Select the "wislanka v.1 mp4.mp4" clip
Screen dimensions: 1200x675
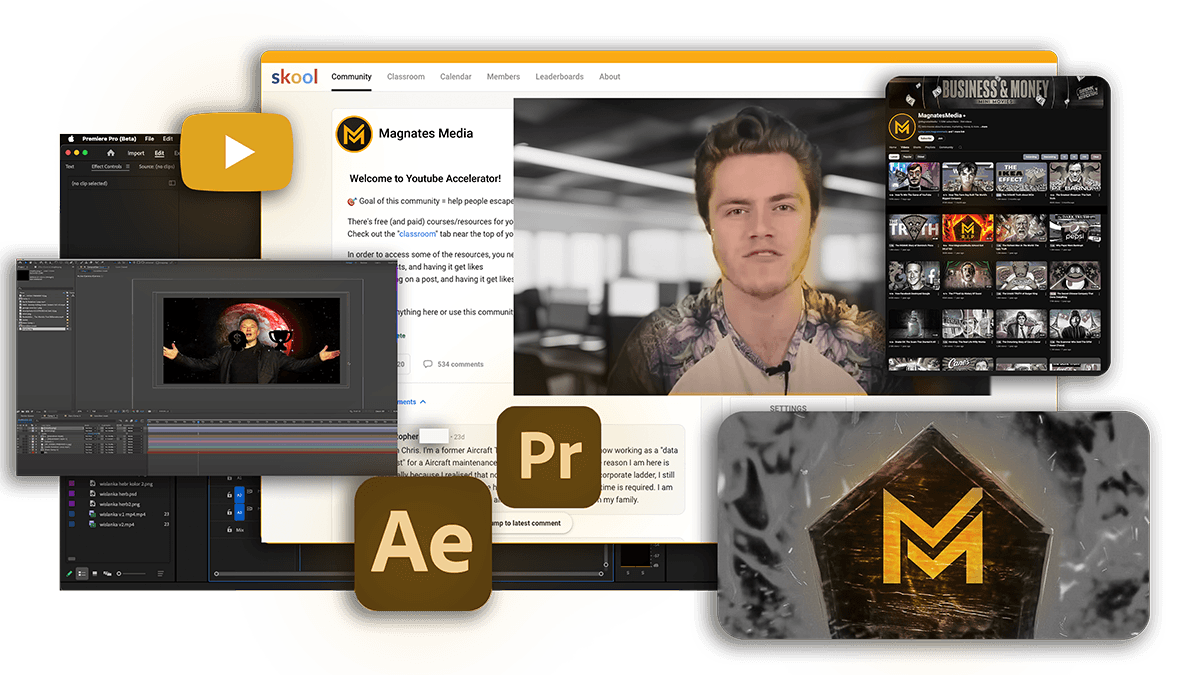tap(122, 514)
